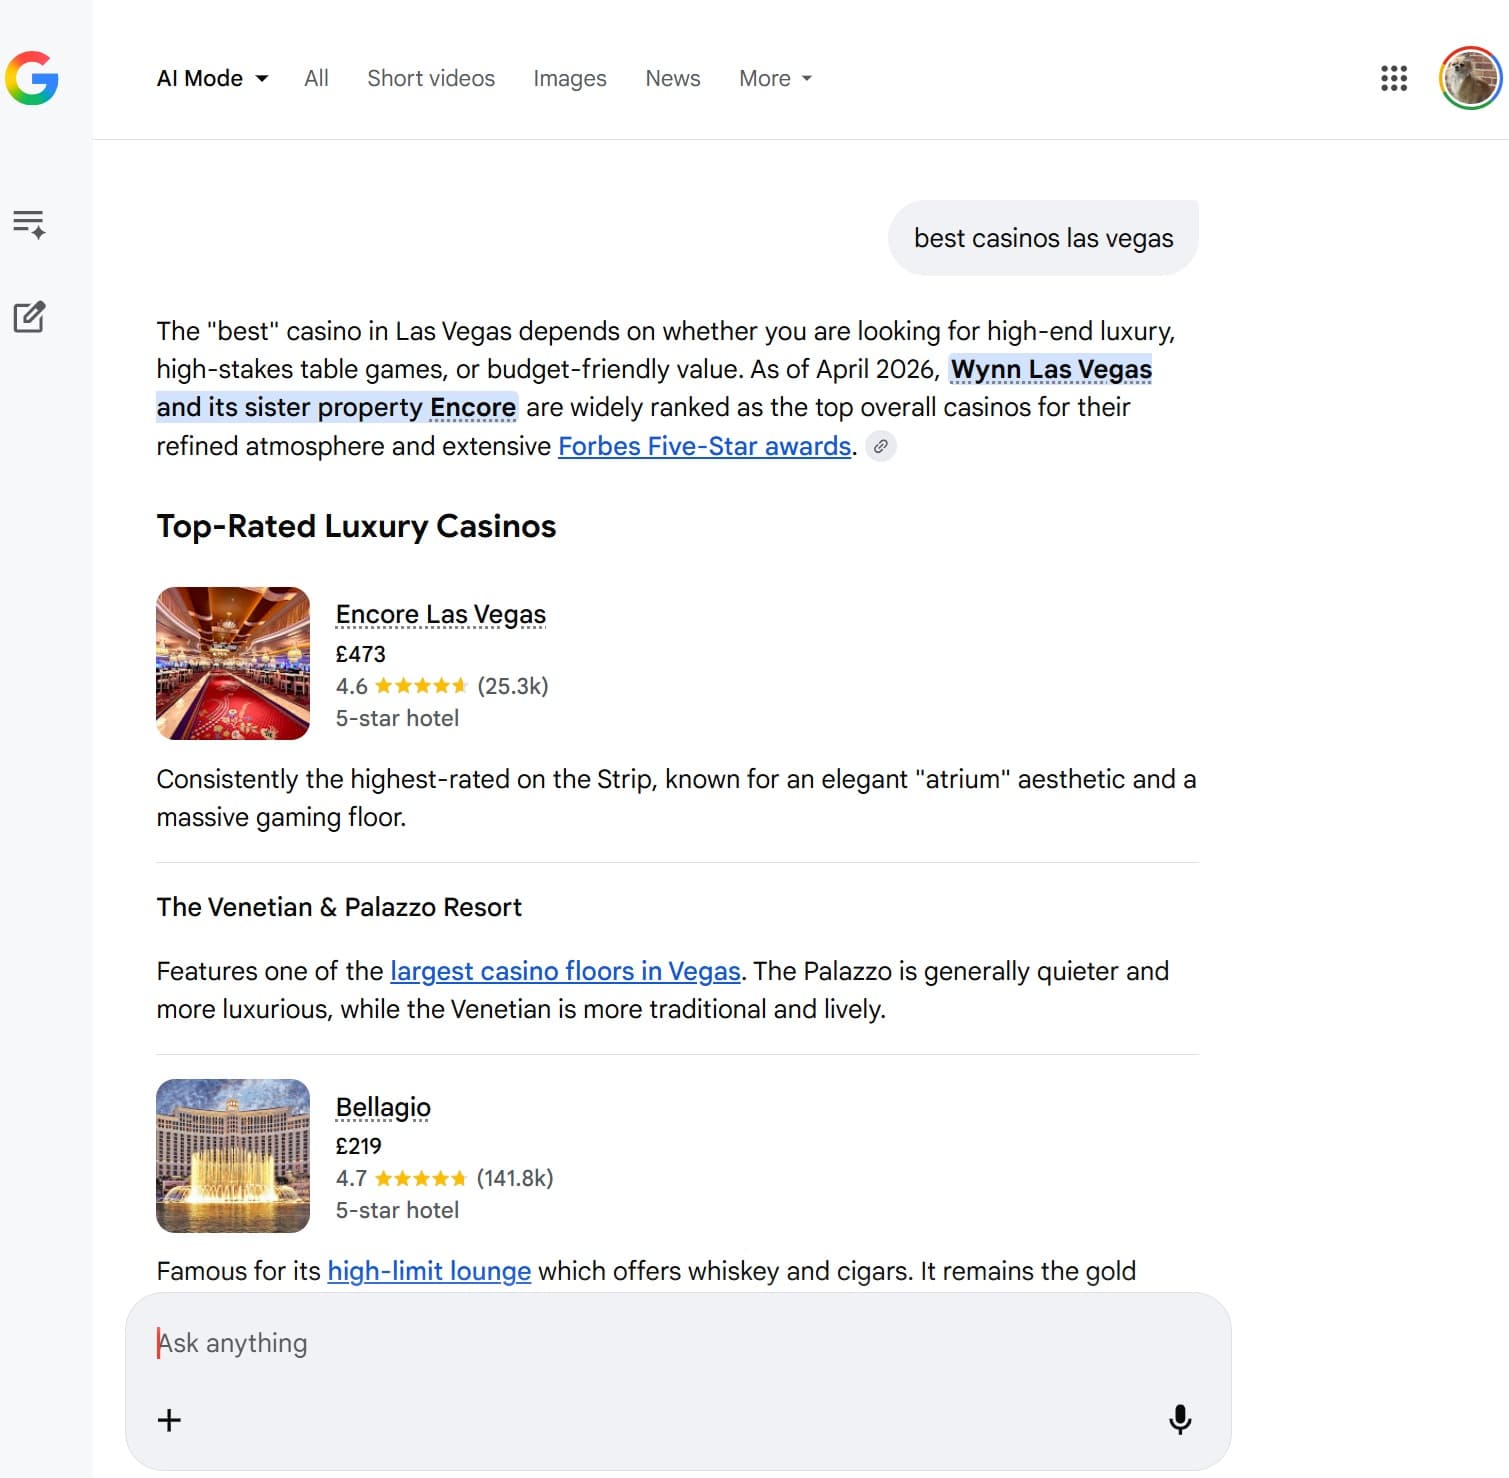The width and height of the screenshot is (1509, 1478).
Task: Click the citation link icon after Forbes sentence
Action: pyautogui.click(x=880, y=447)
